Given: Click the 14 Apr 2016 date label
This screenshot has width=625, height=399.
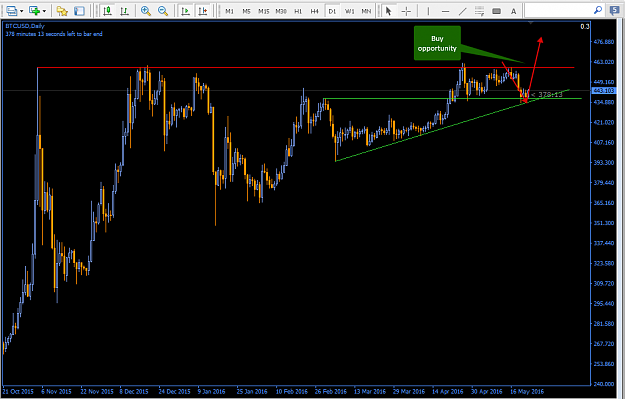Looking at the screenshot, I should [448, 391].
